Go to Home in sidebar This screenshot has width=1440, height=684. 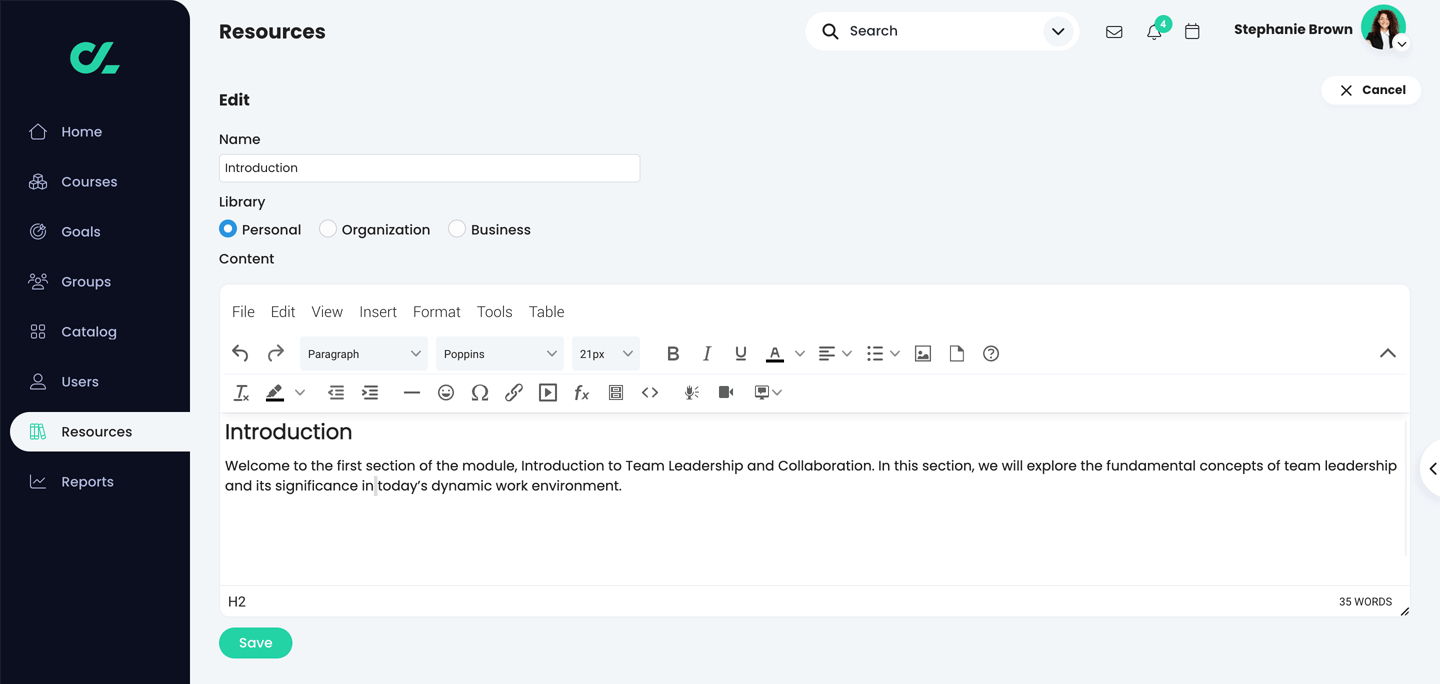pyautogui.click(x=81, y=132)
